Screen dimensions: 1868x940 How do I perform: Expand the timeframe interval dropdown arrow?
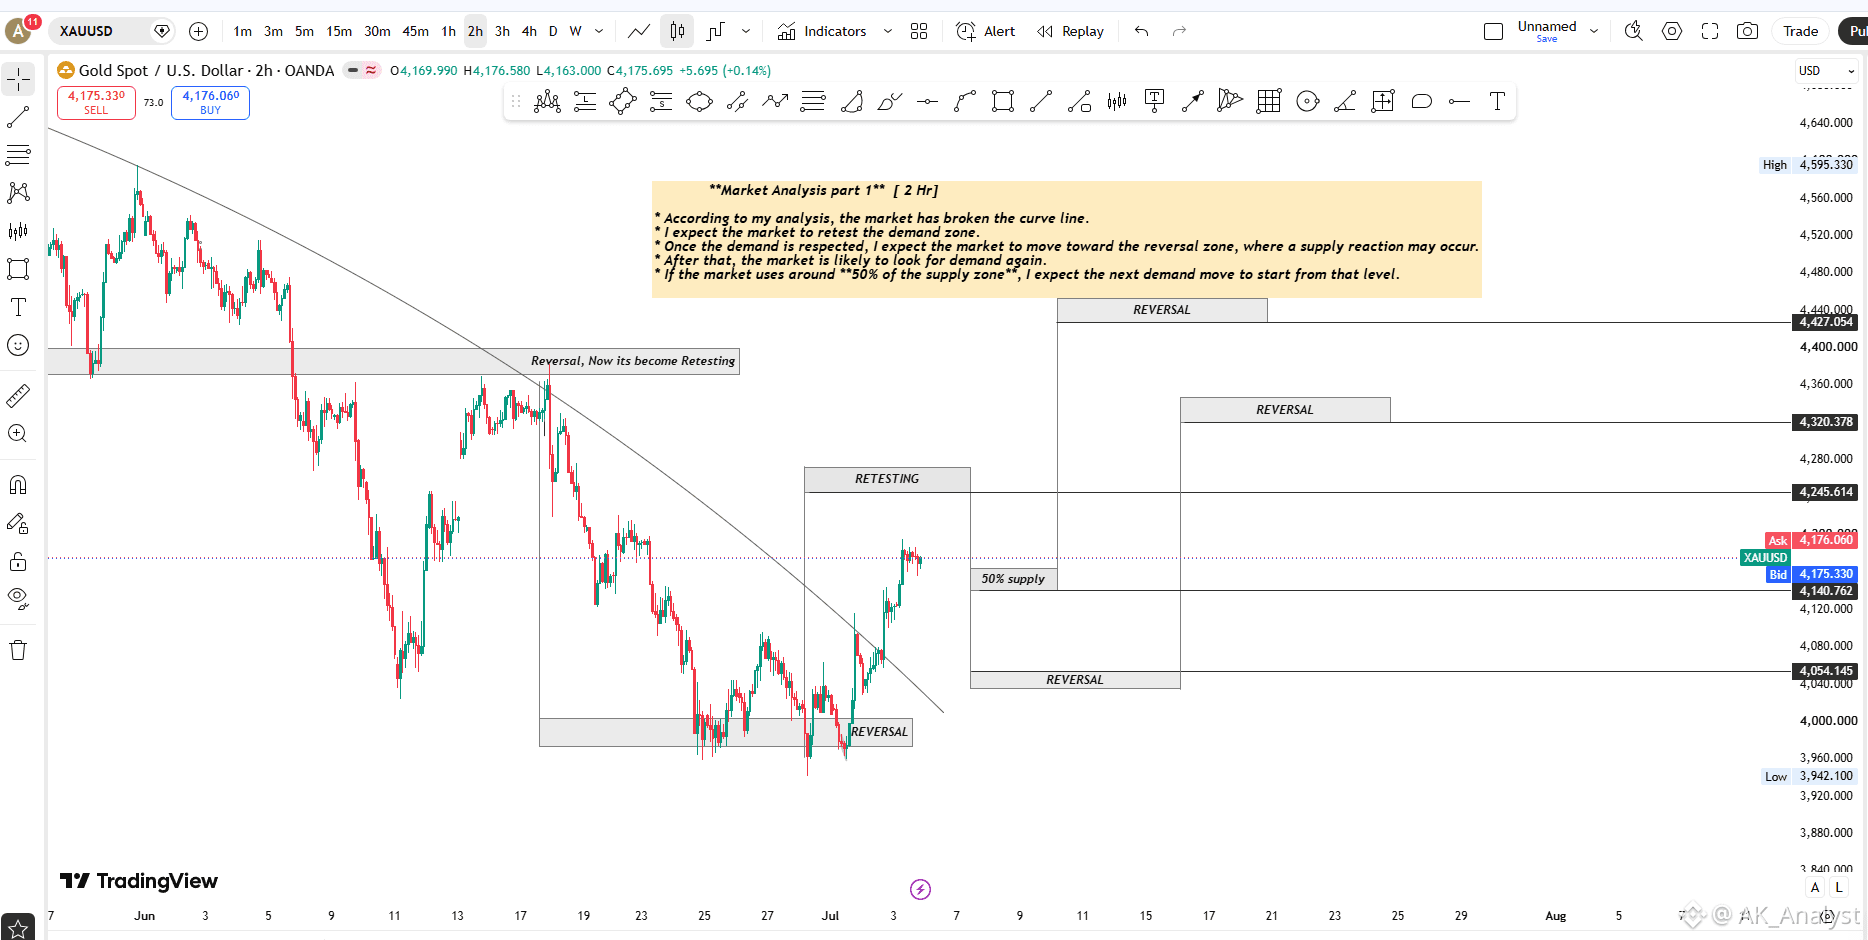coord(599,31)
